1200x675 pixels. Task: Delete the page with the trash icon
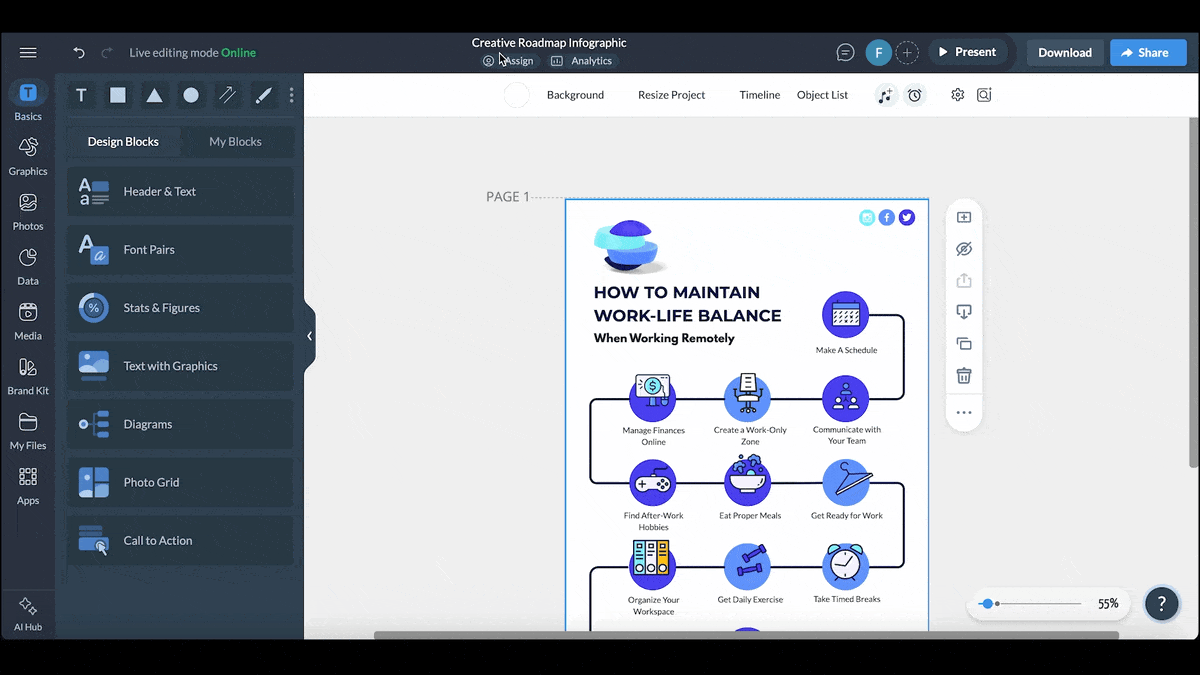pyautogui.click(x=964, y=375)
